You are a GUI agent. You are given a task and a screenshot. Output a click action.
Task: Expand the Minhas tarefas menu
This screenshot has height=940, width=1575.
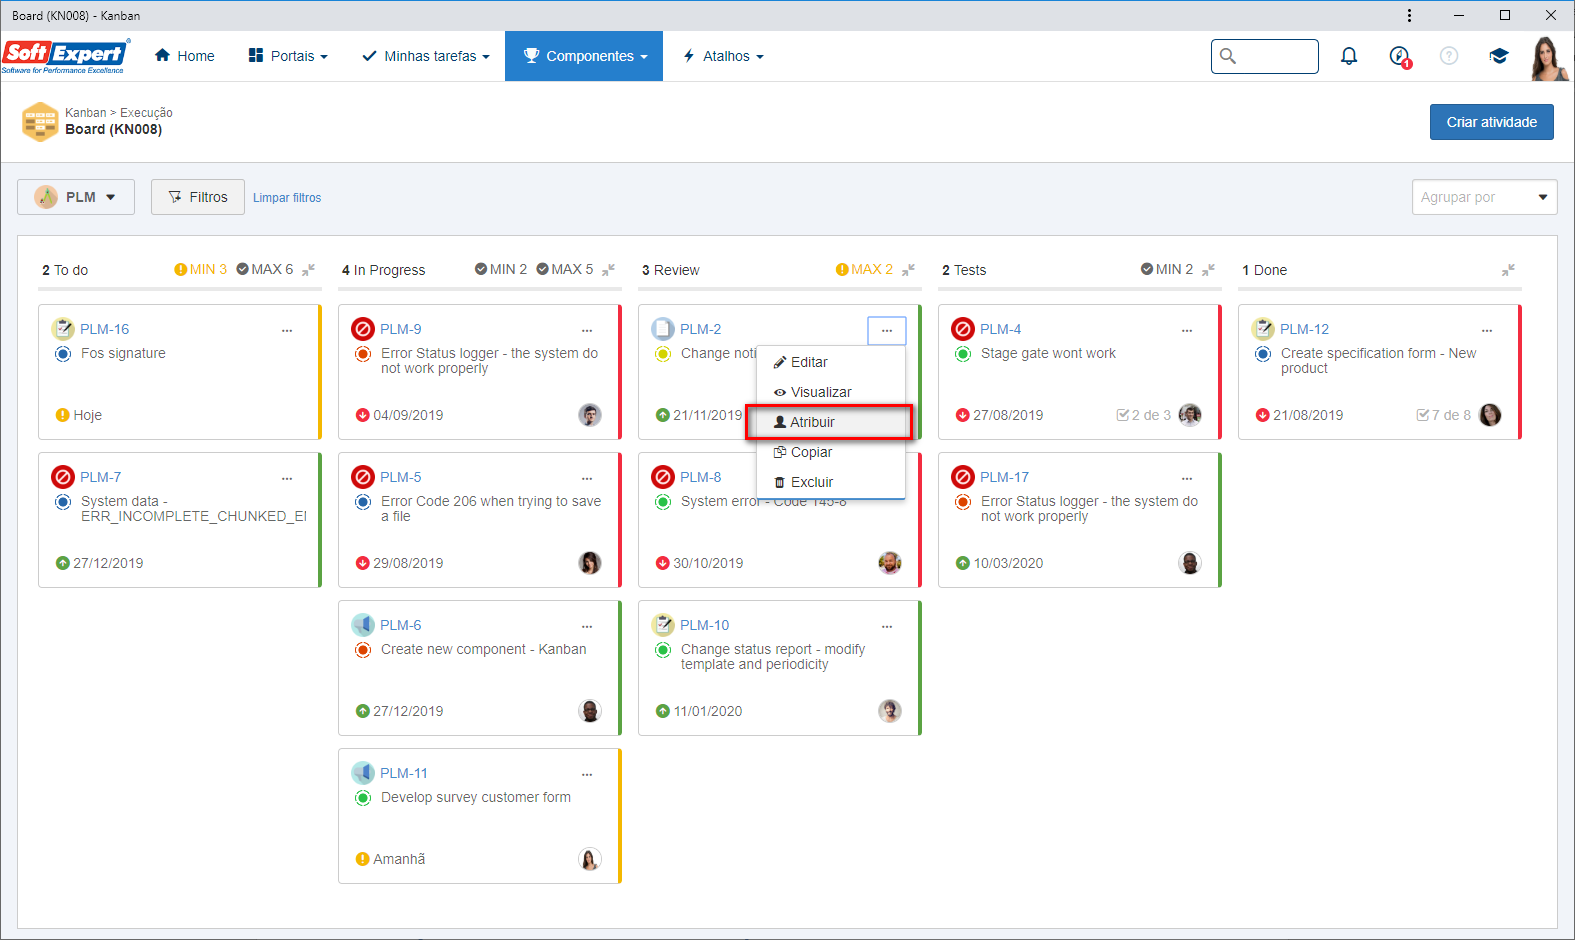click(x=426, y=56)
